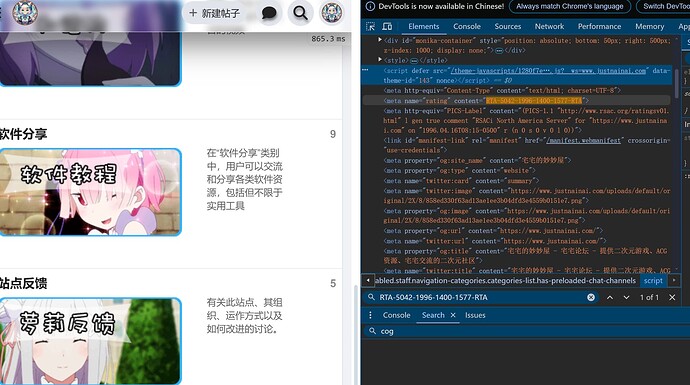Open the 站点反馈 category heading
This screenshot has height=385, width=690.
[23, 283]
